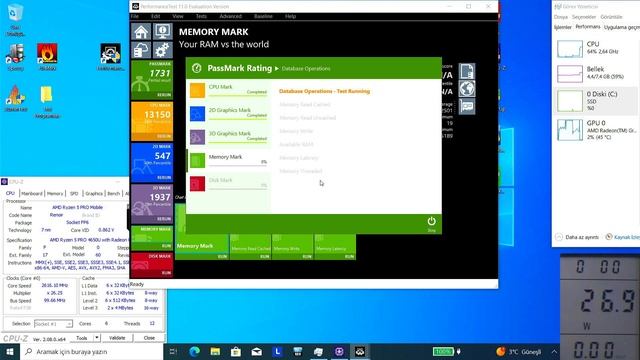Viewport: 640px width, 360px height.
Task: Open cloud baseline manager icon
Action: point(141,50)
